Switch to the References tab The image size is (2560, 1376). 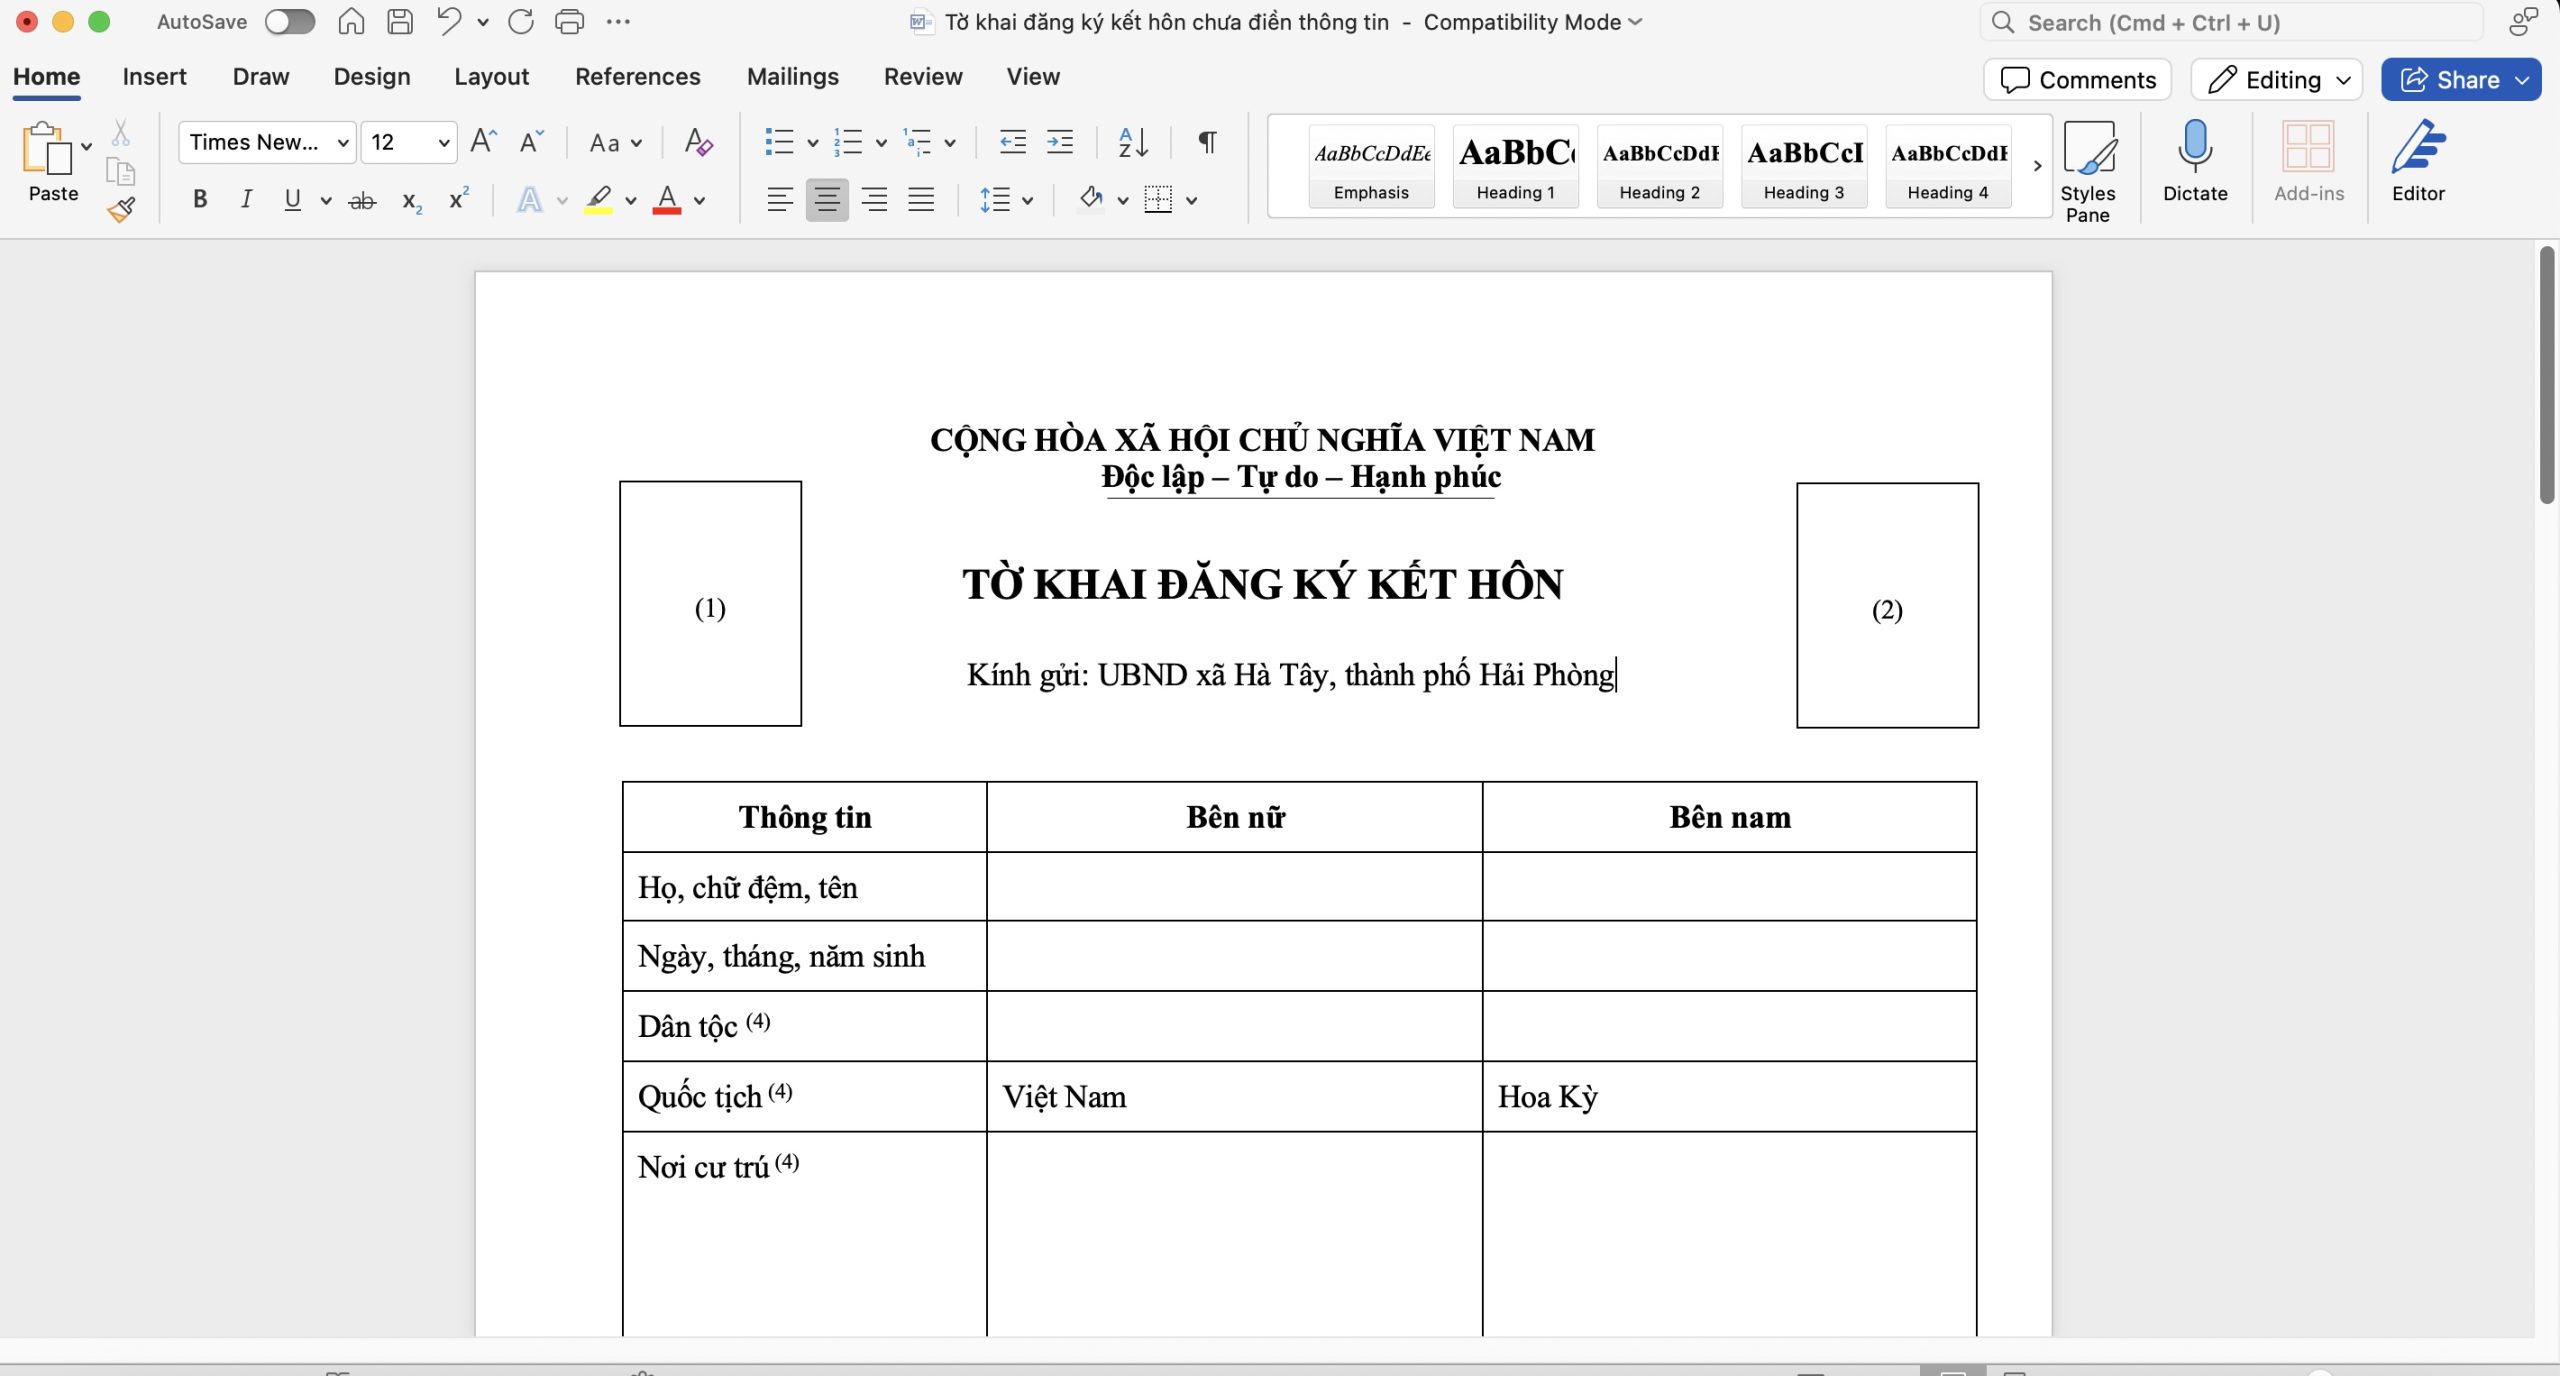(x=638, y=77)
